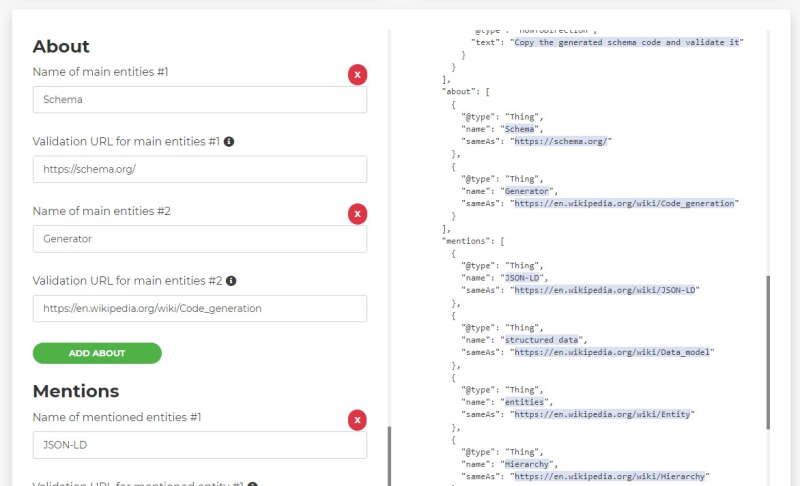
Task: Click 'Validation URL for main entities #2' label
Action: tap(128, 280)
